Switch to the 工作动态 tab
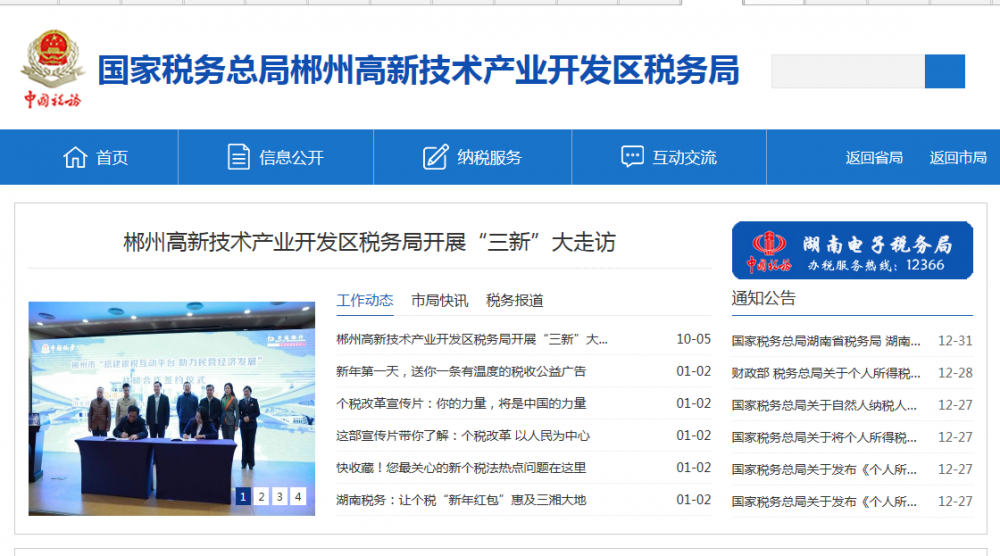 (365, 300)
